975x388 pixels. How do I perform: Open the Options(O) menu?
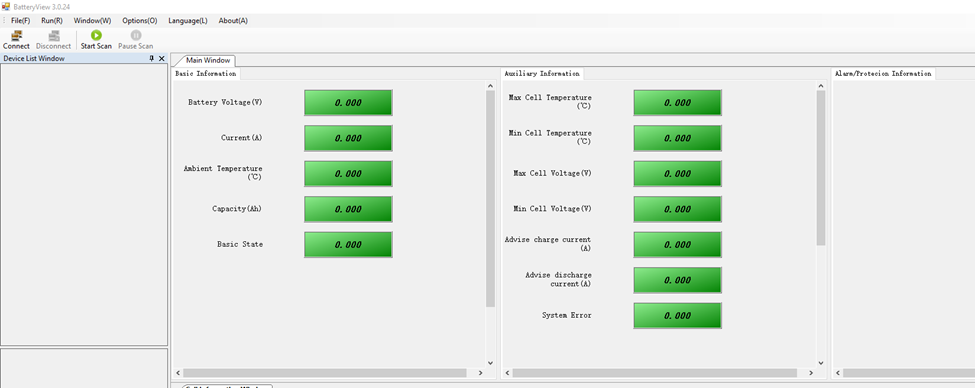[140, 21]
